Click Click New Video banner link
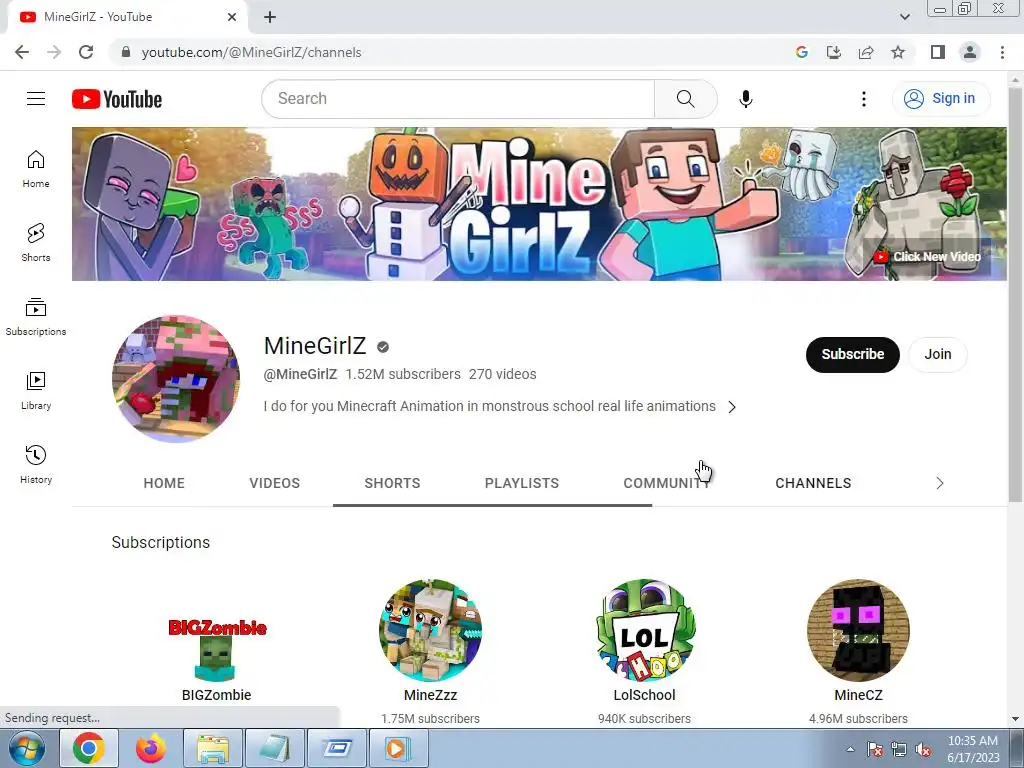1024x768 pixels. (927, 257)
